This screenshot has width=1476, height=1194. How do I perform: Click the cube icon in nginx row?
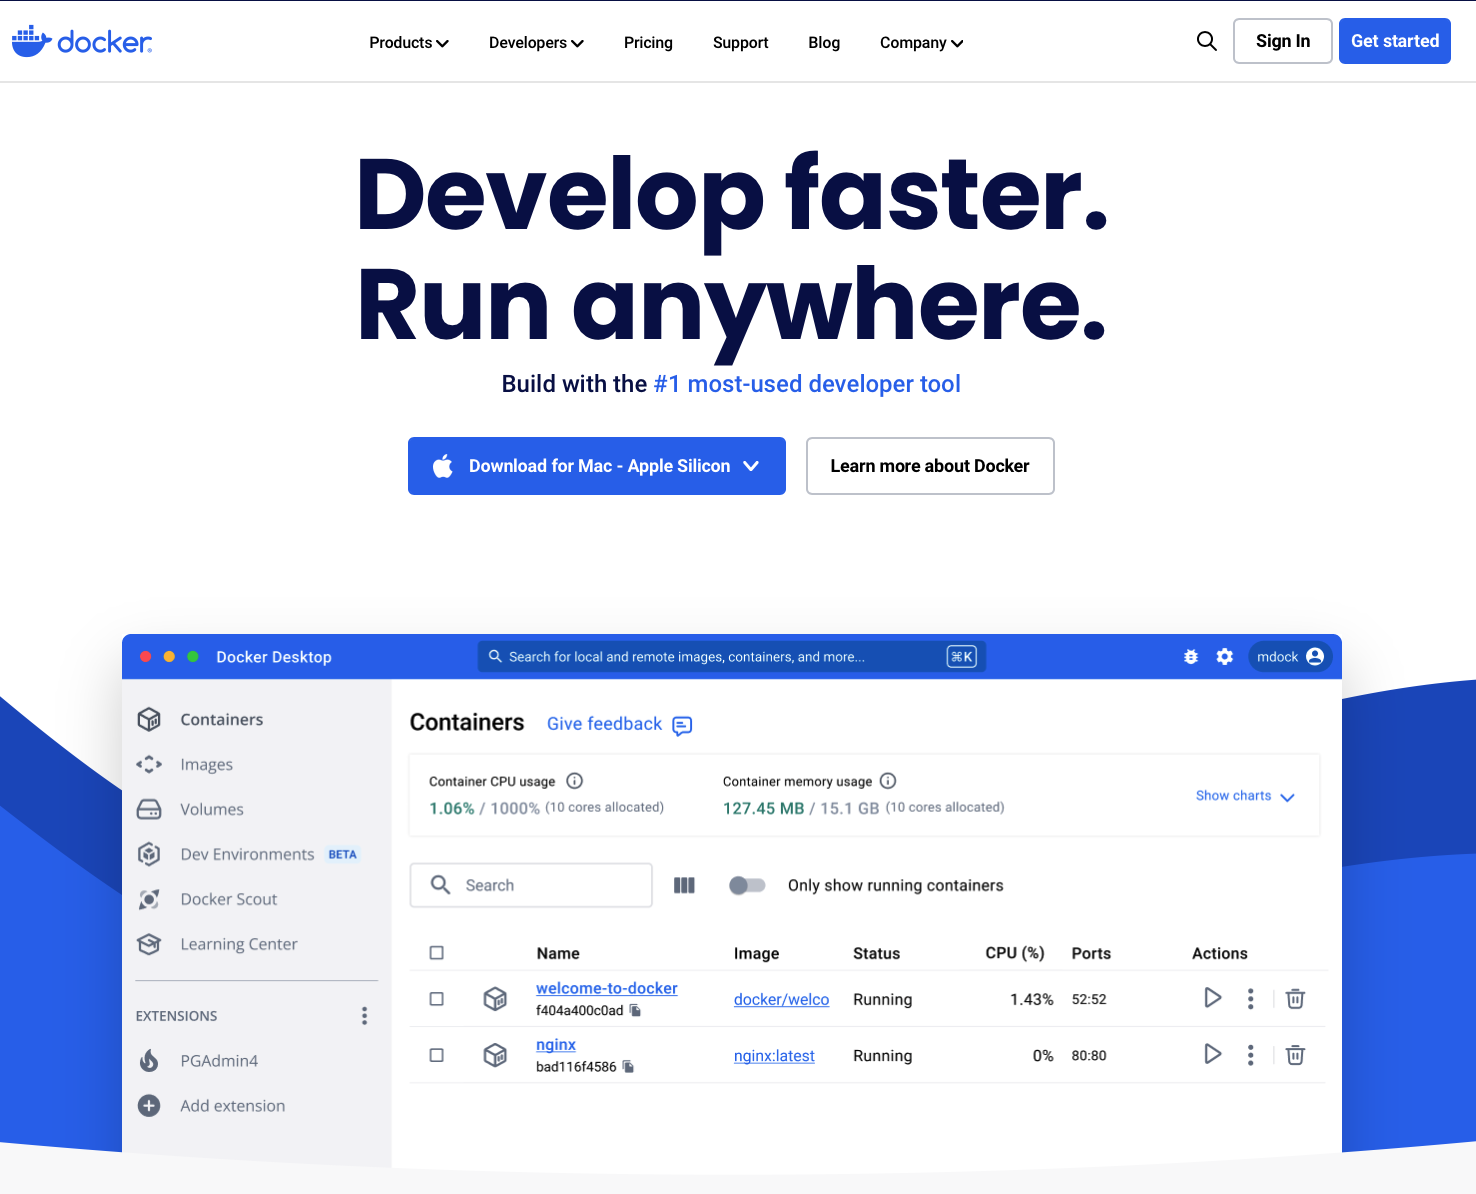(495, 1054)
